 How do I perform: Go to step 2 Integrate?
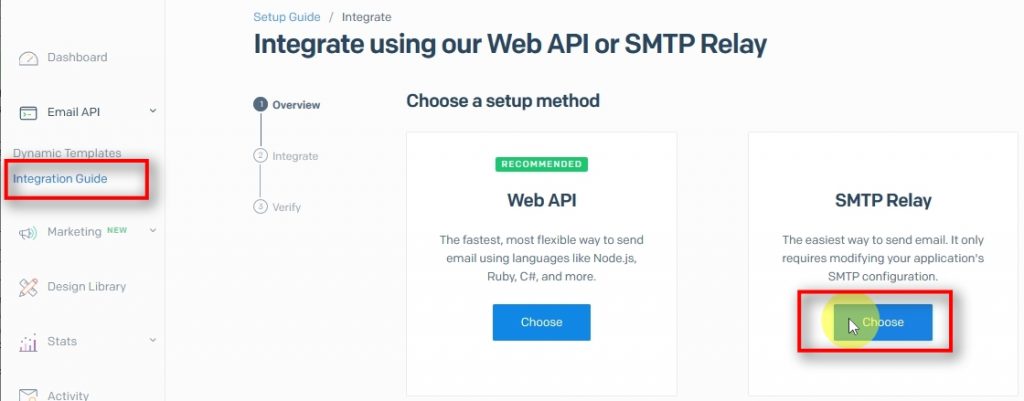point(294,156)
